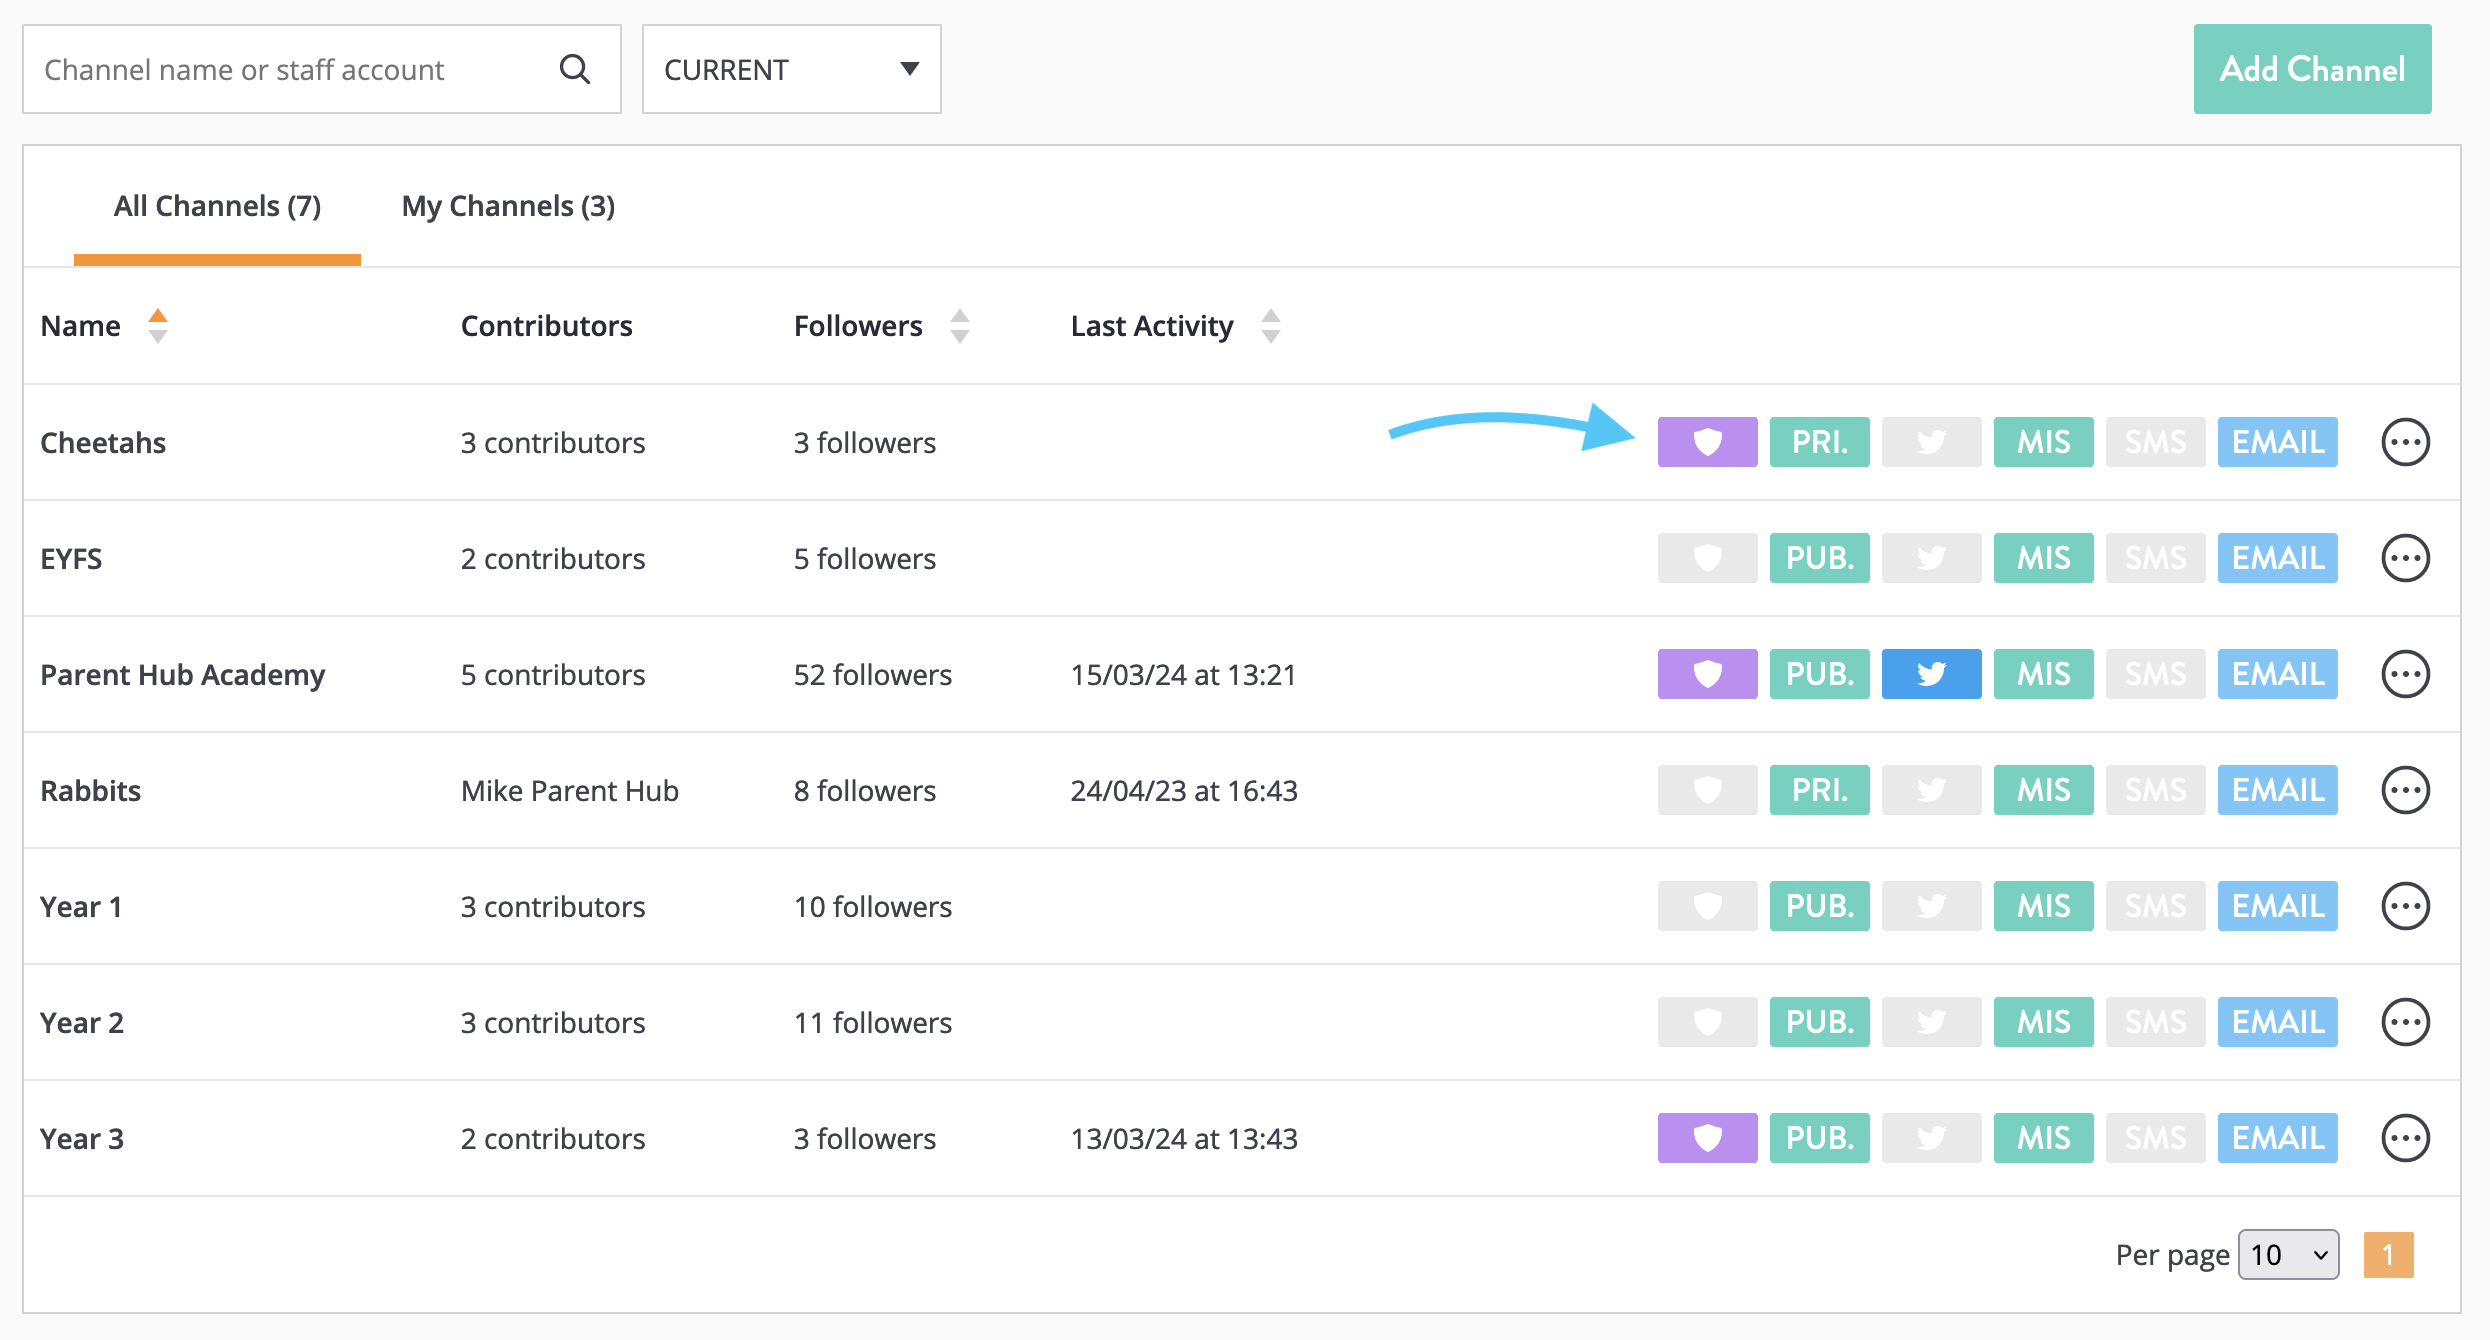This screenshot has height=1340, width=2490.
Task: Click the Add Channel button
Action: point(2312,69)
